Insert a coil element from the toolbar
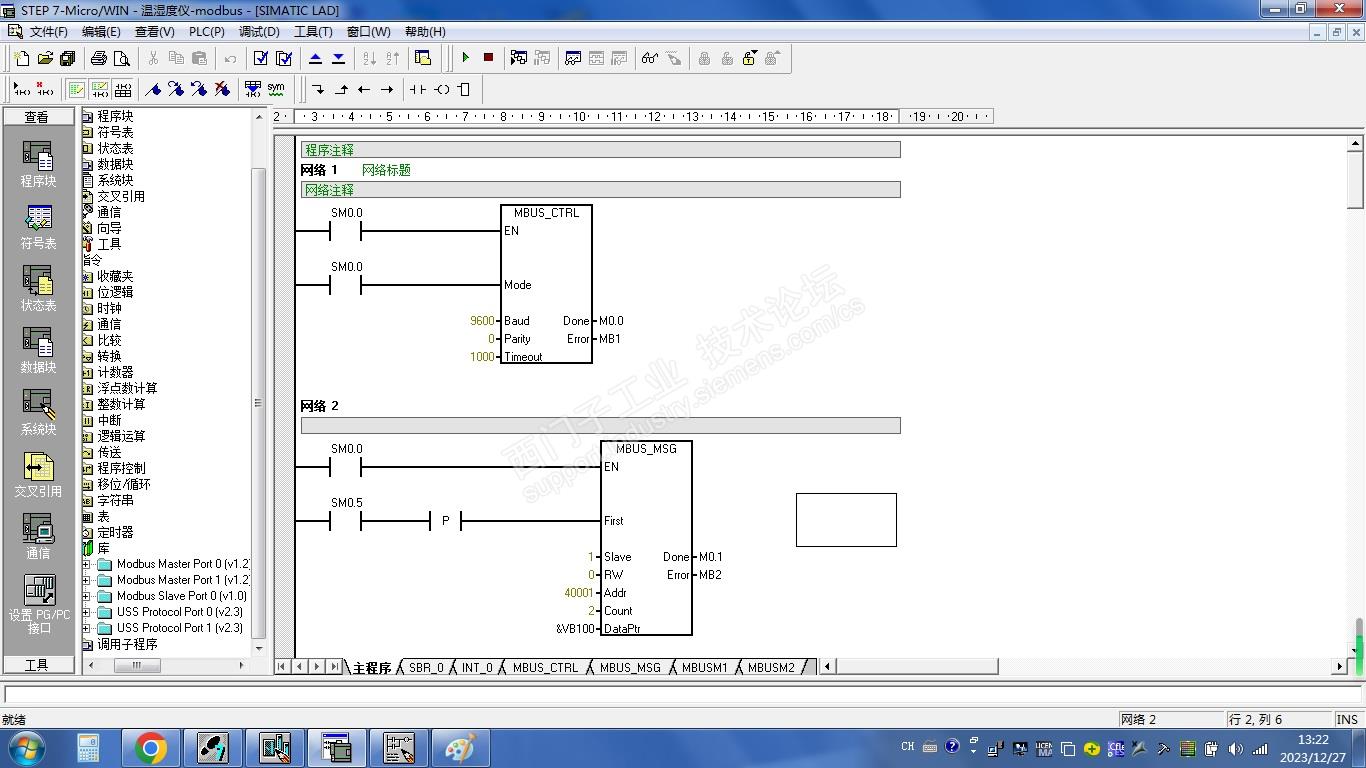This screenshot has height=768, width=1366. click(441, 89)
